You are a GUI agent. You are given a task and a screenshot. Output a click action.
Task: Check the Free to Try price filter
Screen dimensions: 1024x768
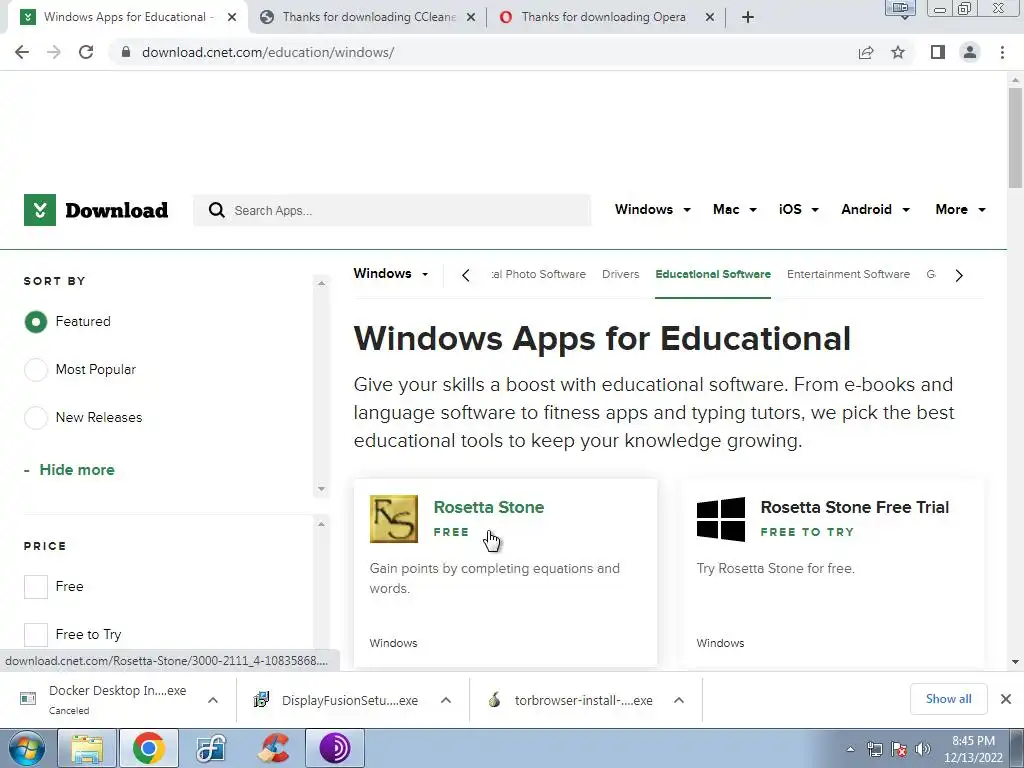[36, 634]
